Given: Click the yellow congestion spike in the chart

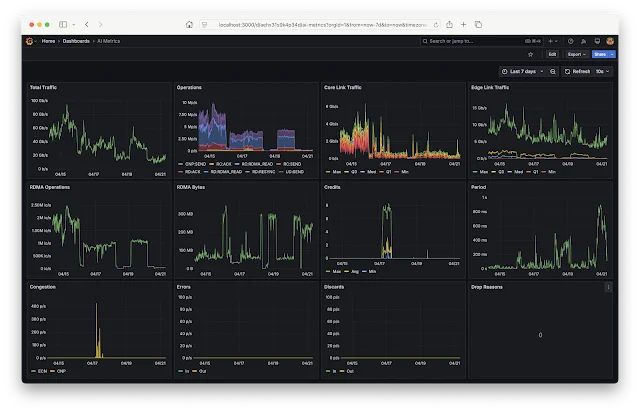Looking at the screenshot, I should coord(98,331).
